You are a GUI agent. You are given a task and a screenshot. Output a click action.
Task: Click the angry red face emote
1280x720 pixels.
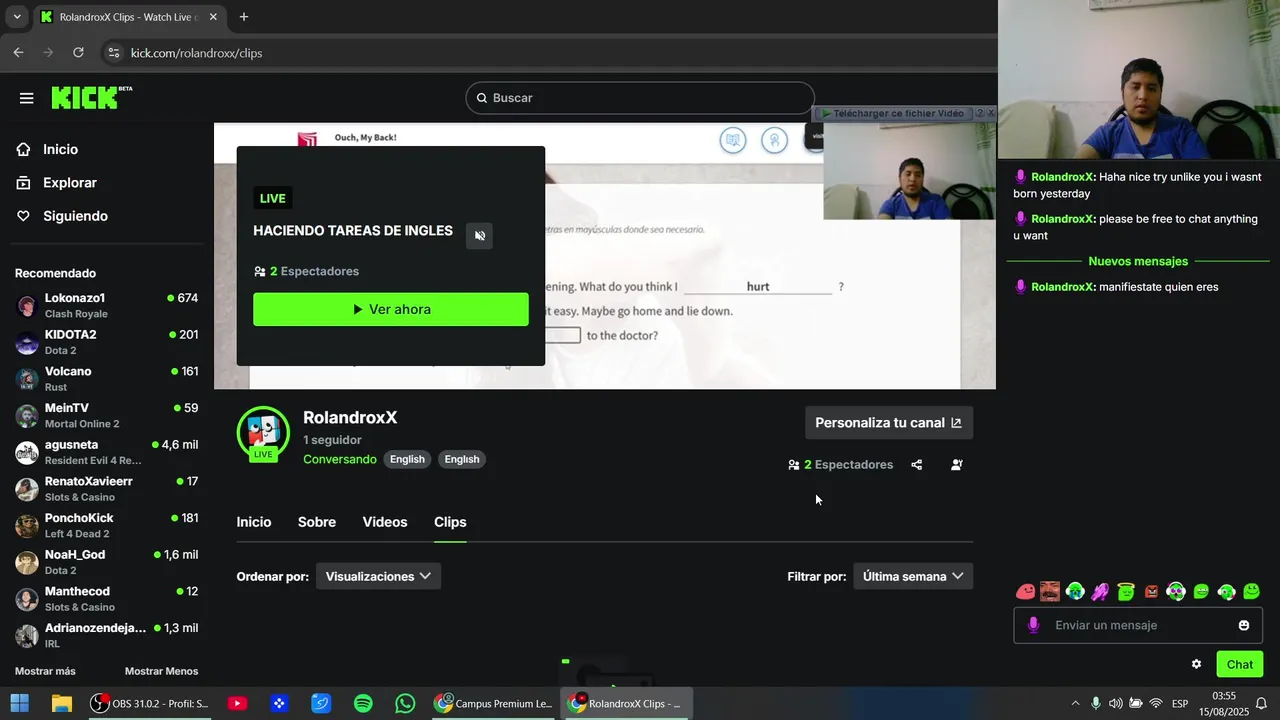tap(1151, 592)
